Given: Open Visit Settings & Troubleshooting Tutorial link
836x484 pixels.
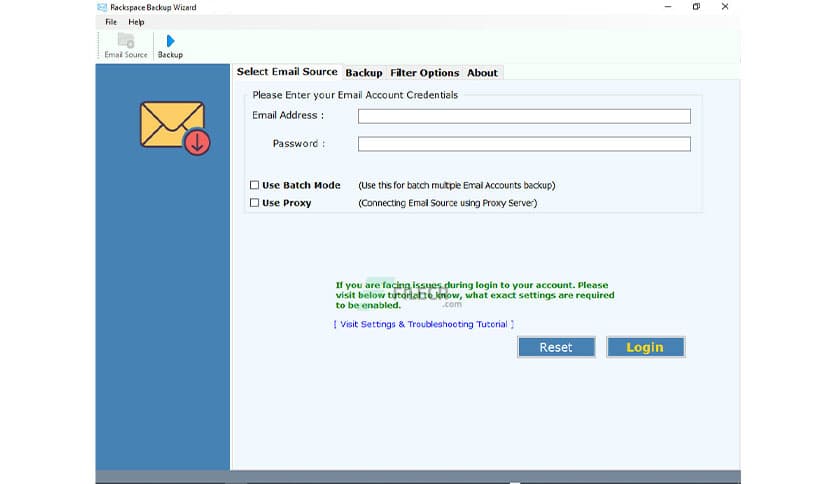Looking at the screenshot, I should [x=424, y=324].
